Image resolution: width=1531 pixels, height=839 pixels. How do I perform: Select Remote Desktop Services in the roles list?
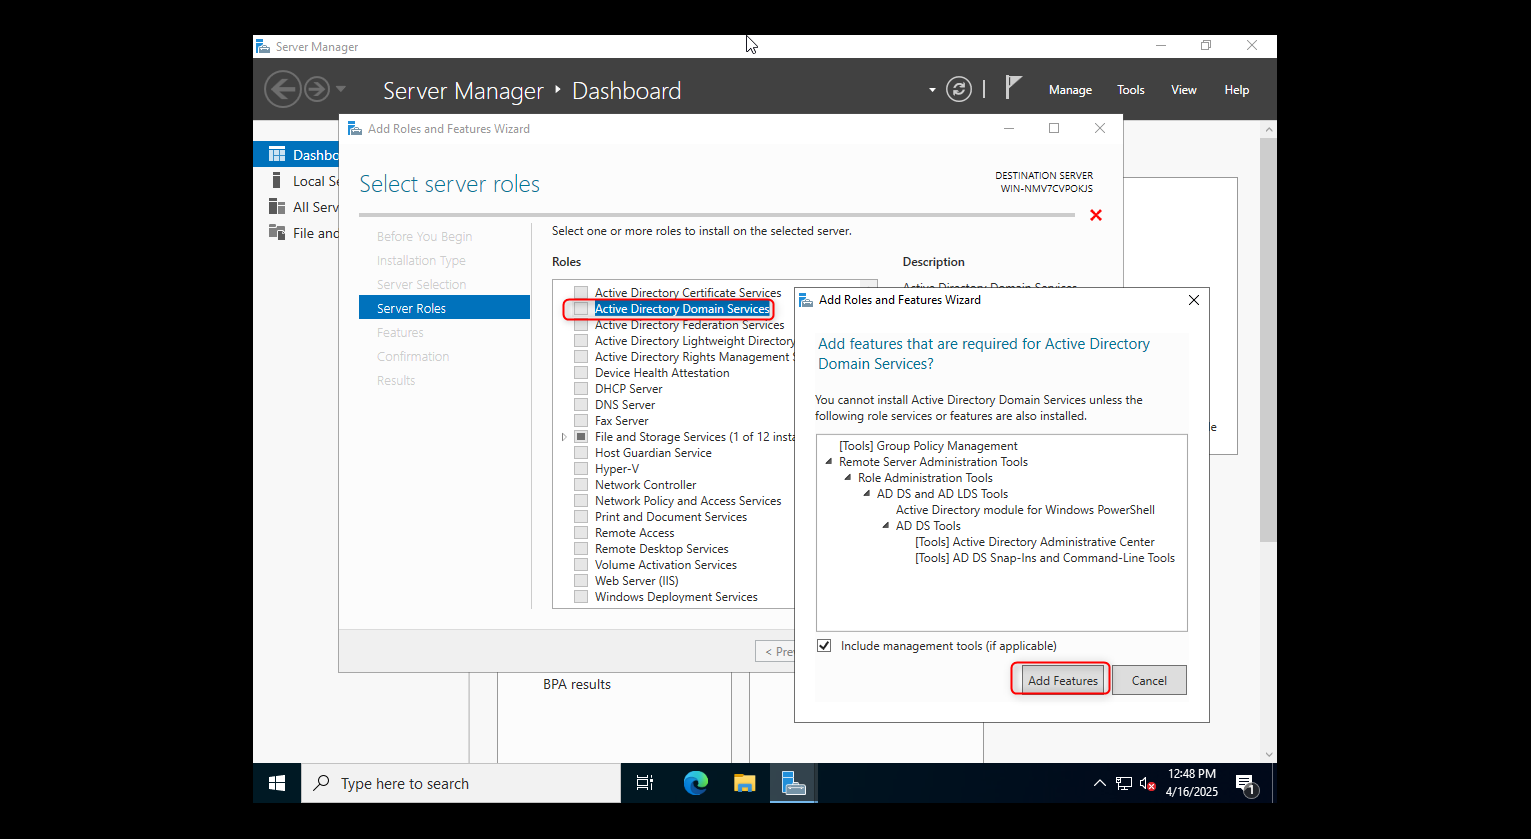pos(661,549)
